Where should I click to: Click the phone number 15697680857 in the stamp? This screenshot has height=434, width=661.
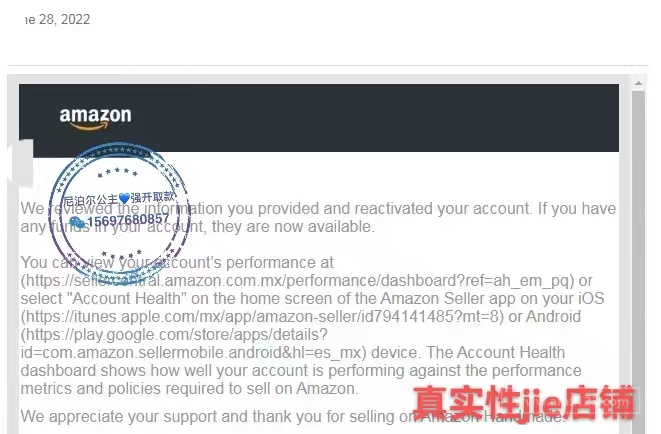(128, 220)
